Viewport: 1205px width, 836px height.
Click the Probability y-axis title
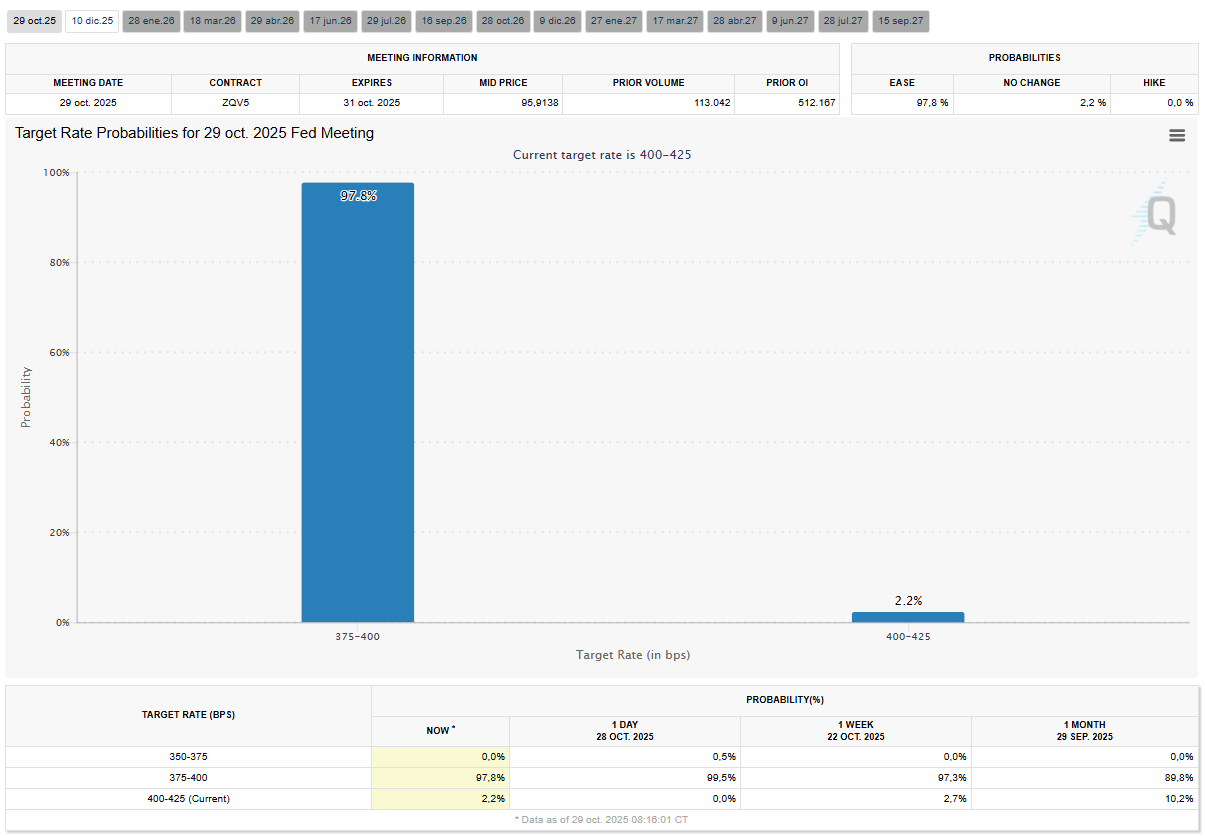tap(26, 397)
